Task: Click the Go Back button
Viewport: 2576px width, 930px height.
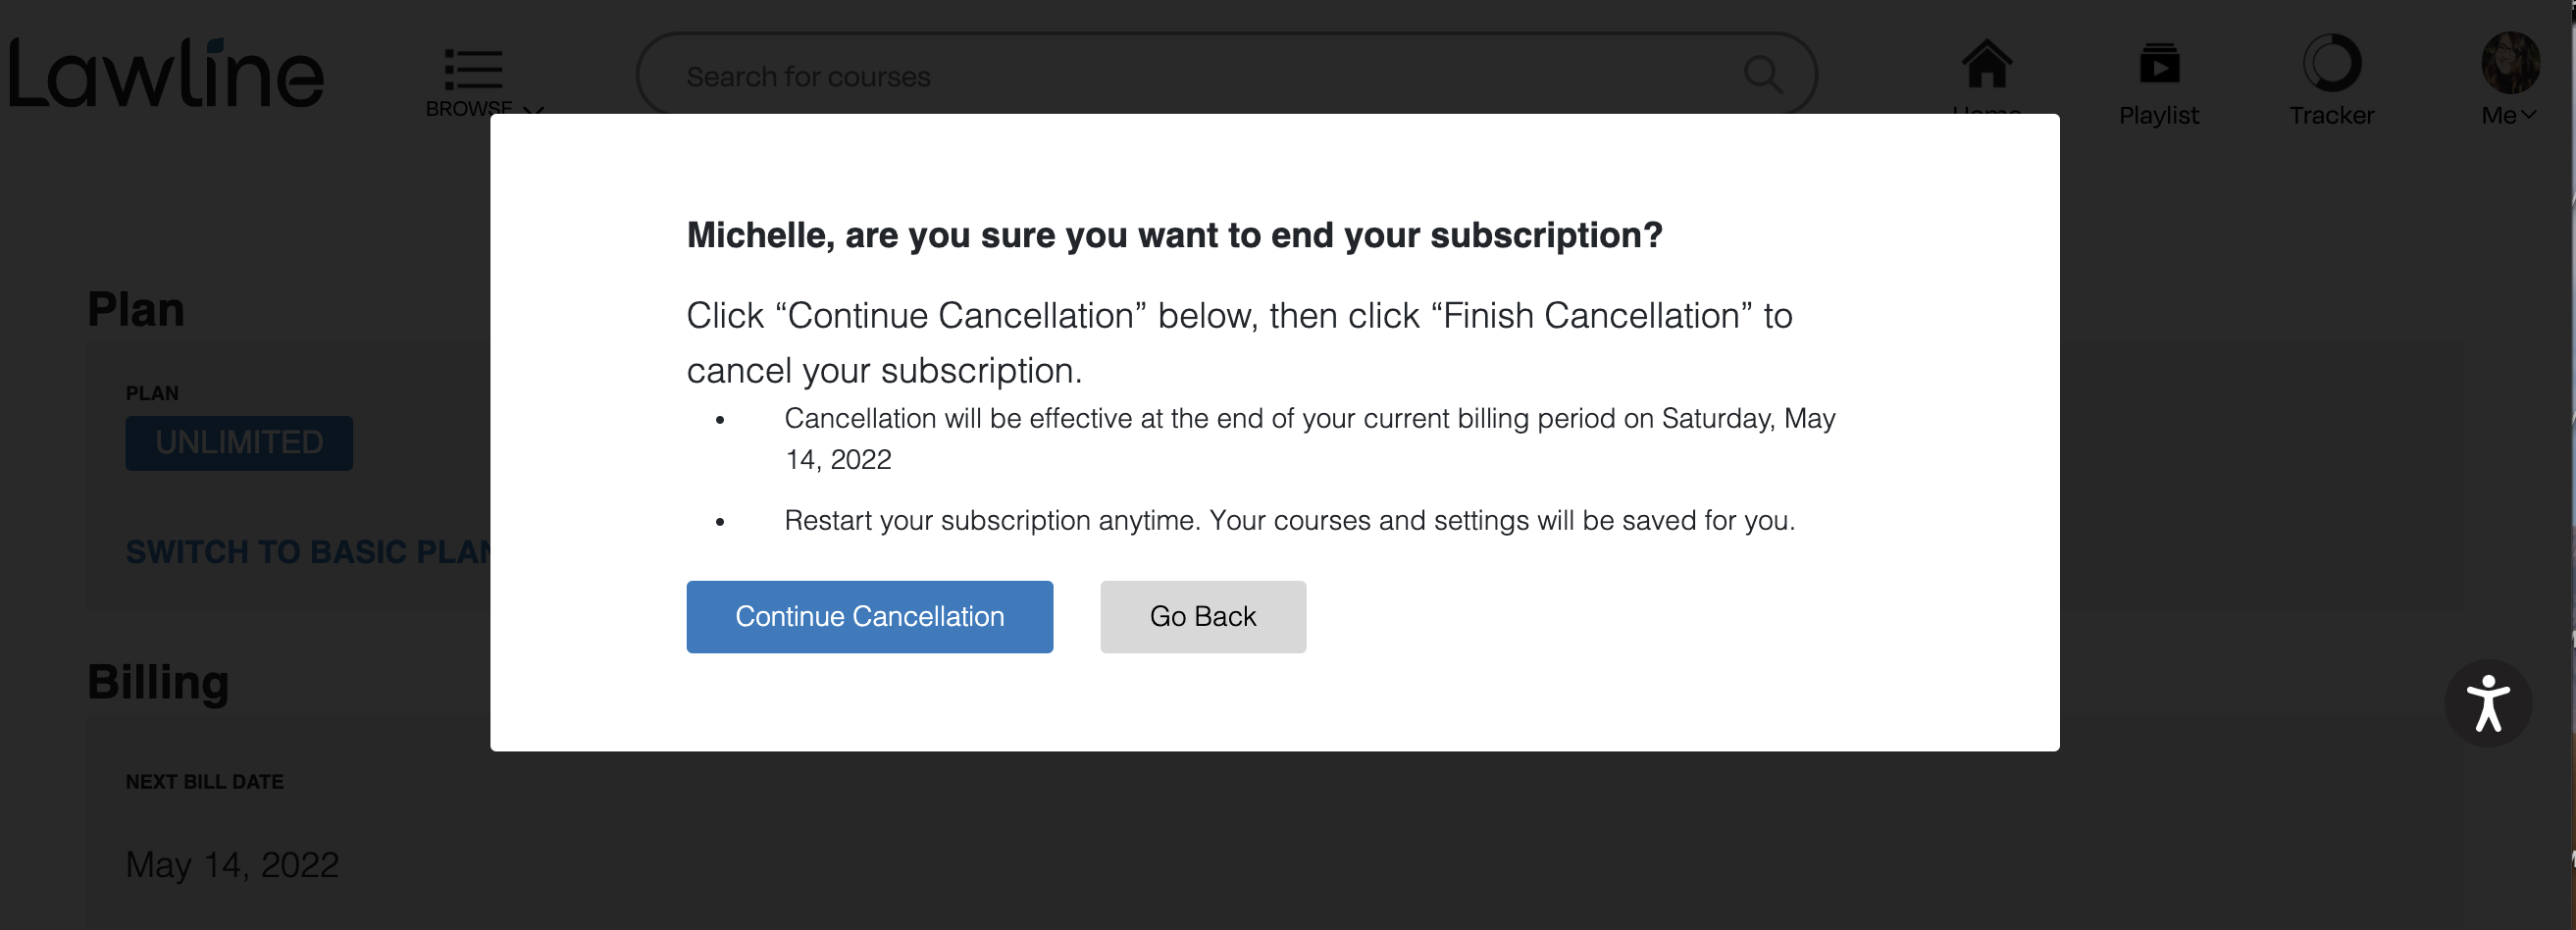Action: pos(1202,616)
